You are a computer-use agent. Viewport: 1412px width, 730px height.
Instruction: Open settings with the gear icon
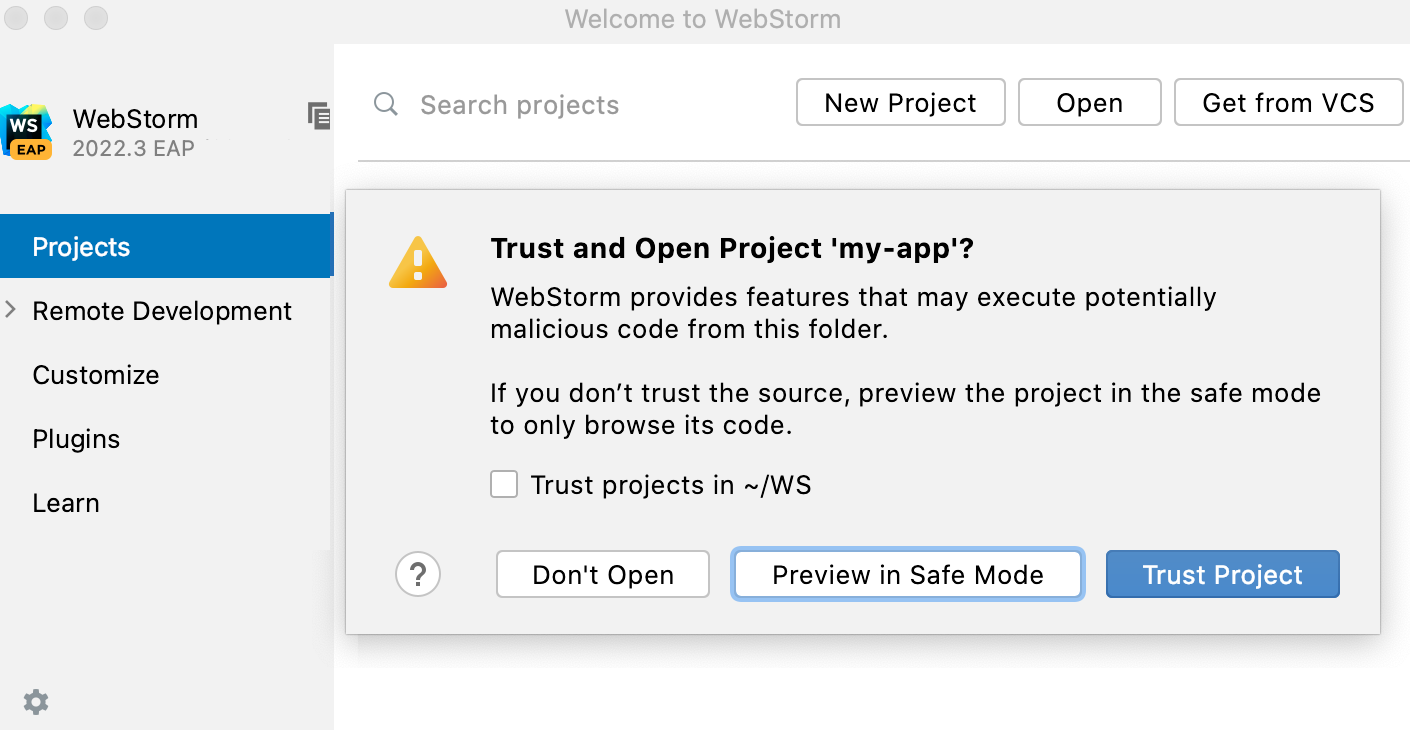pyautogui.click(x=36, y=702)
